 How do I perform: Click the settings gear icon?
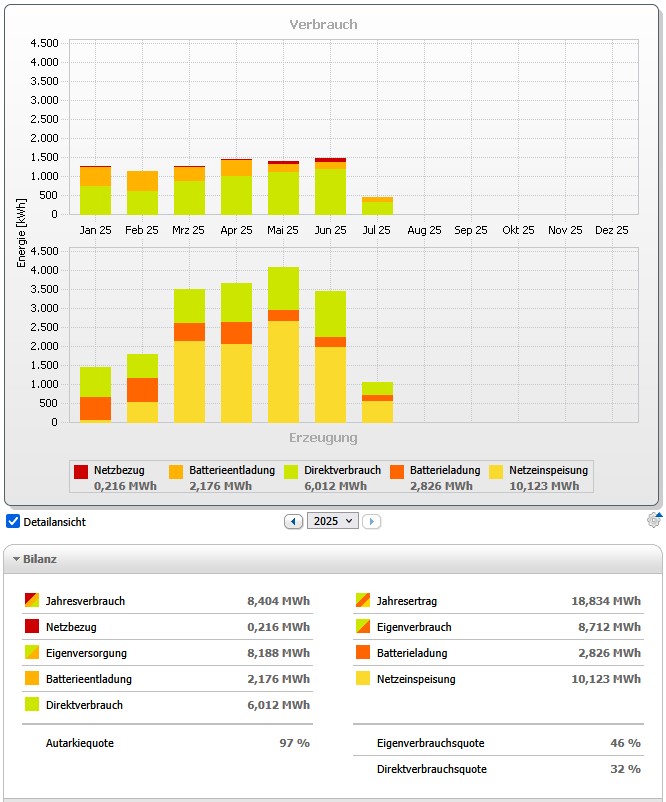(654, 520)
